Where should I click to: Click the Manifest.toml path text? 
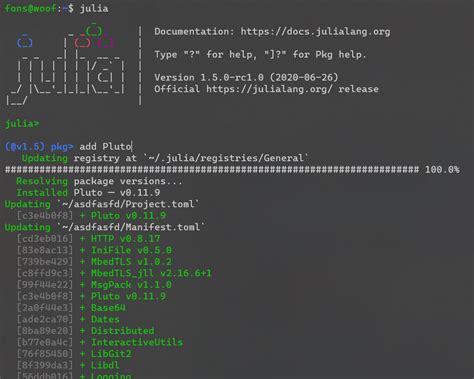point(131,227)
